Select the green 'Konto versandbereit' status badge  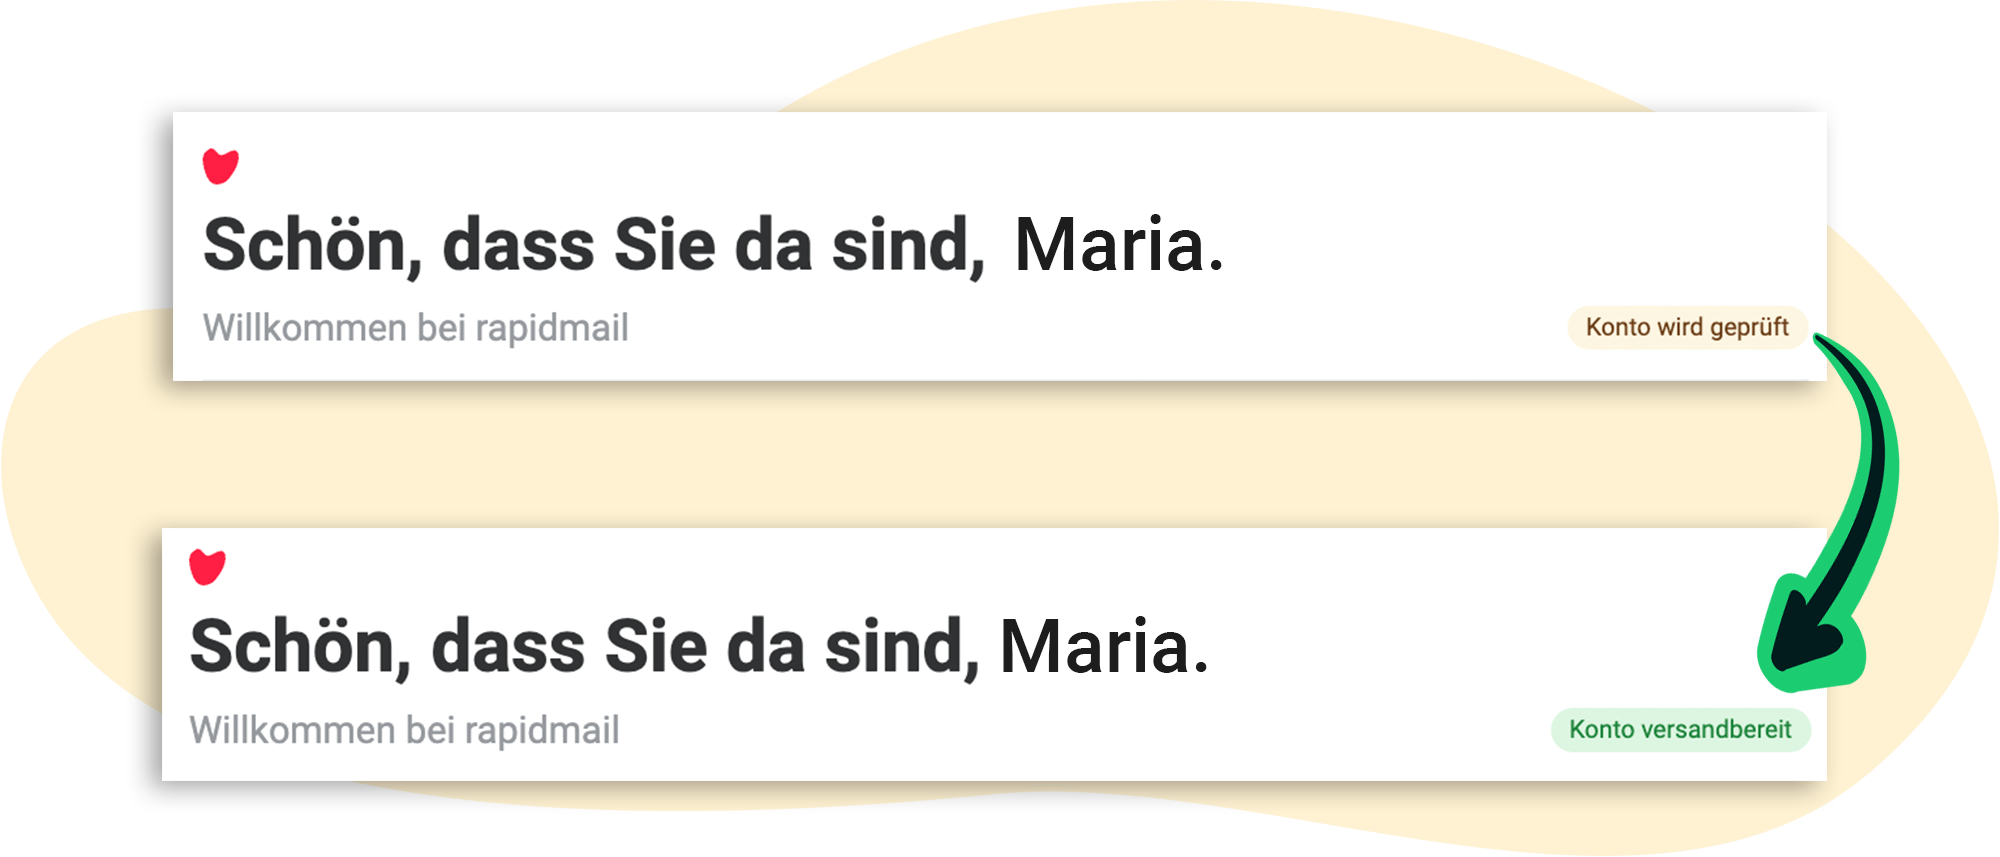click(1680, 730)
